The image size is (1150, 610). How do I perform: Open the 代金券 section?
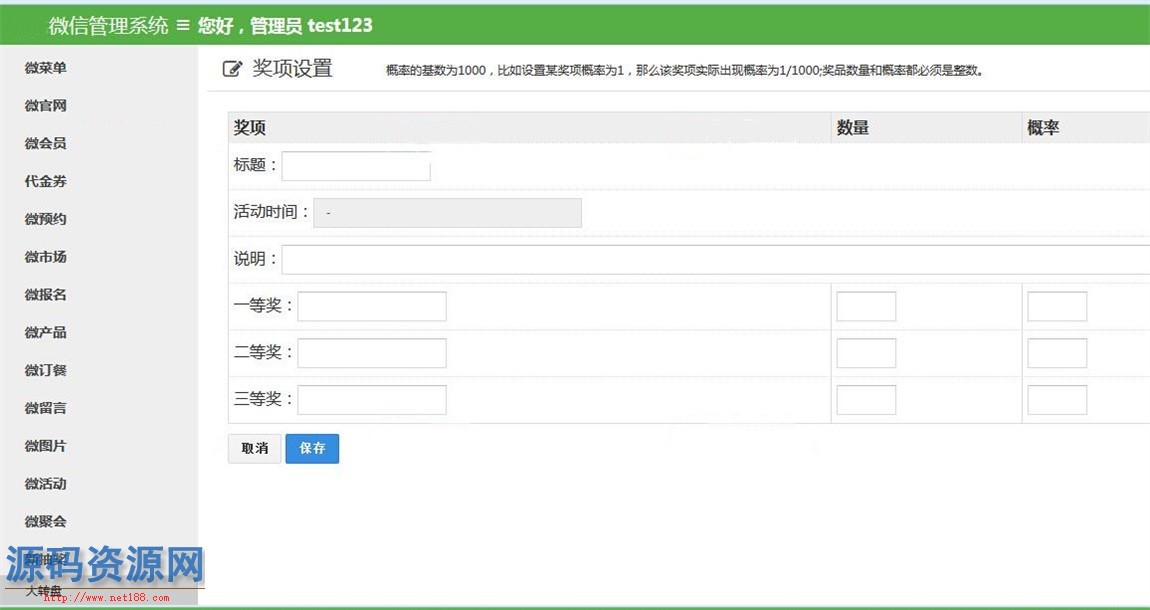[x=46, y=182]
